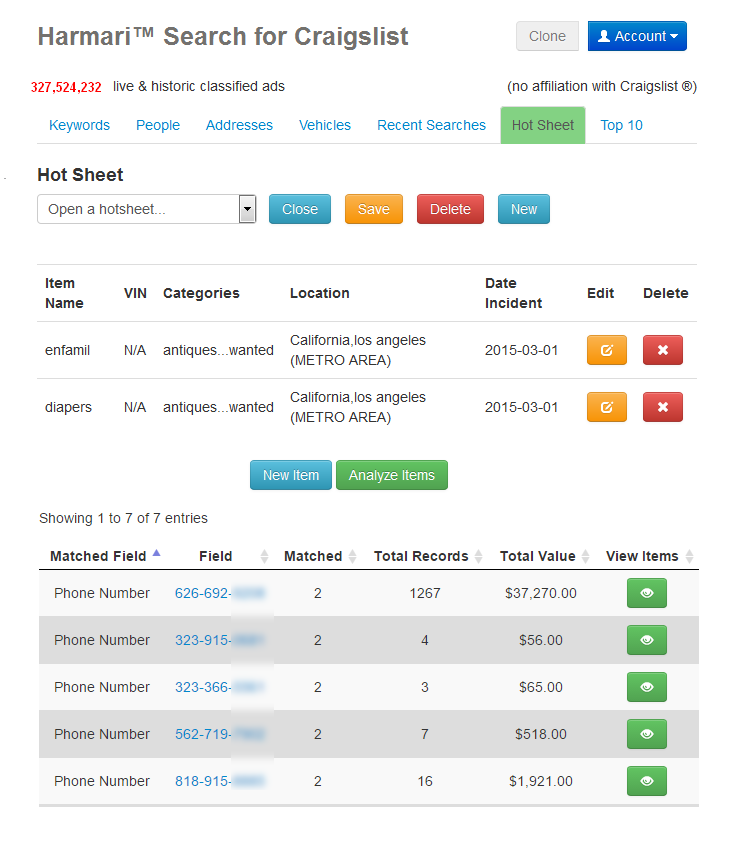View items for phone 818-915

pyautogui.click(x=646, y=781)
